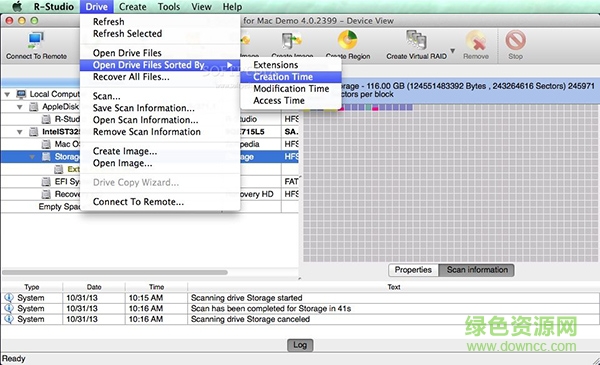This screenshot has width=600, height=365.
Task: Switch to the Scan information tab
Action: (x=477, y=270)
